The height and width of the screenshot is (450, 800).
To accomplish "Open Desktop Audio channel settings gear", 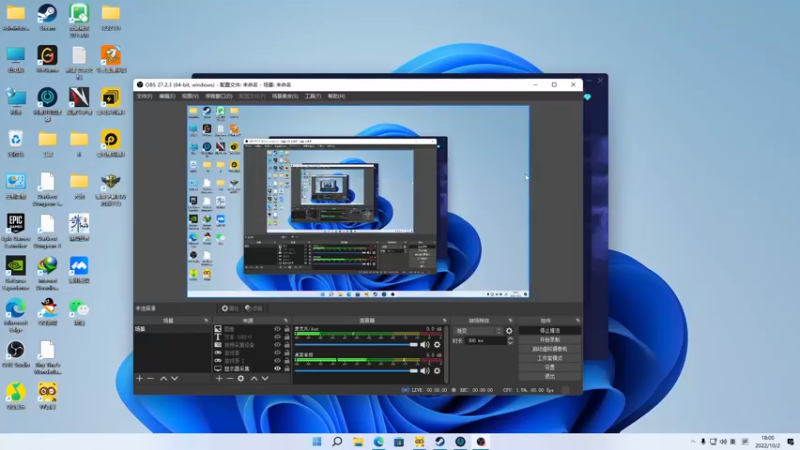I will click(437, 371).
